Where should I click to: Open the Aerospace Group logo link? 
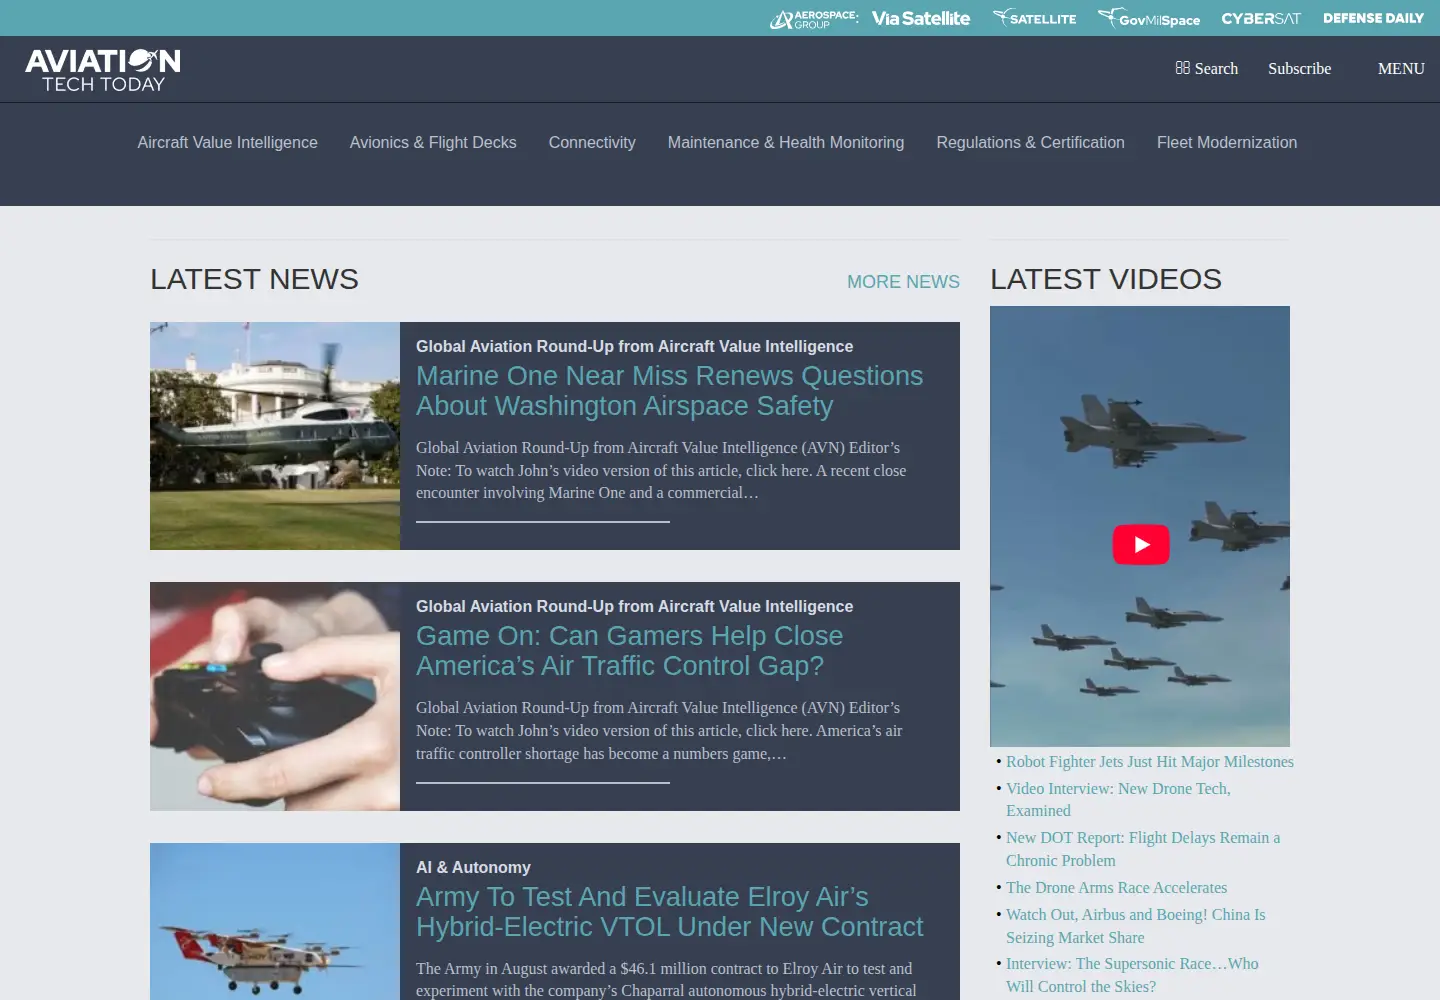[x=814, y=19]
